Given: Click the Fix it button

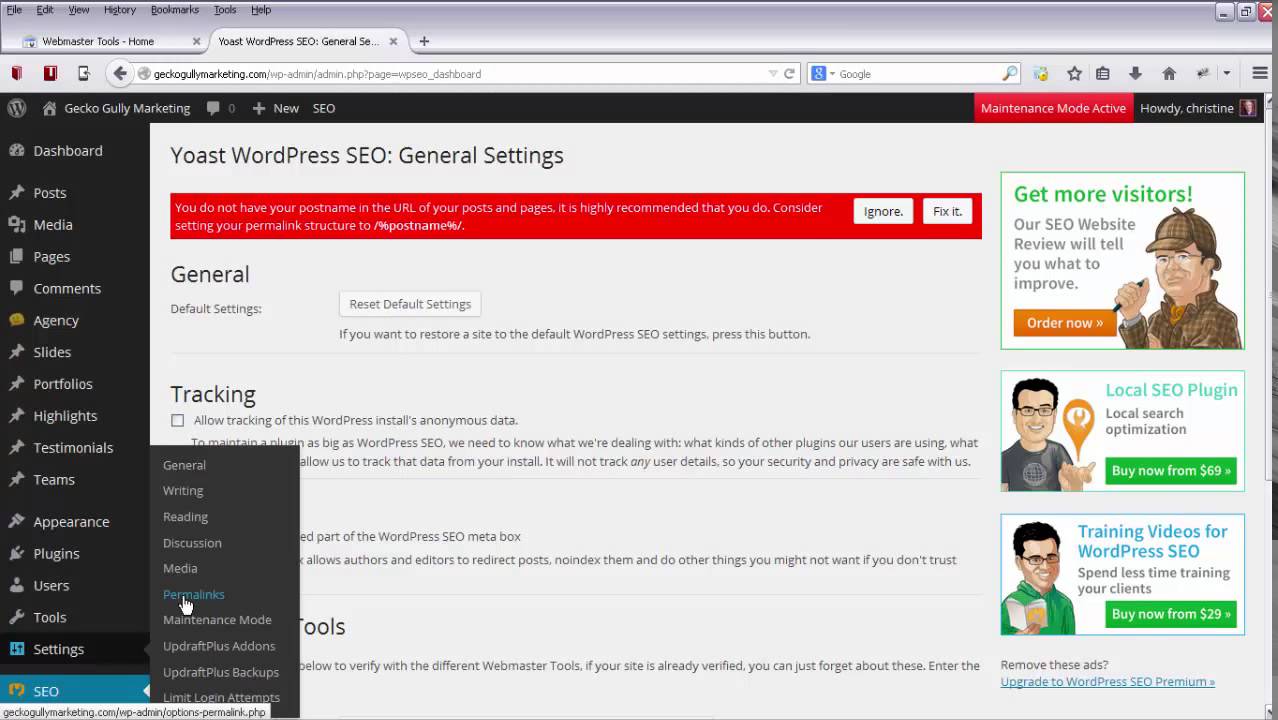Looking at the screenshot, I should point(947,211).
